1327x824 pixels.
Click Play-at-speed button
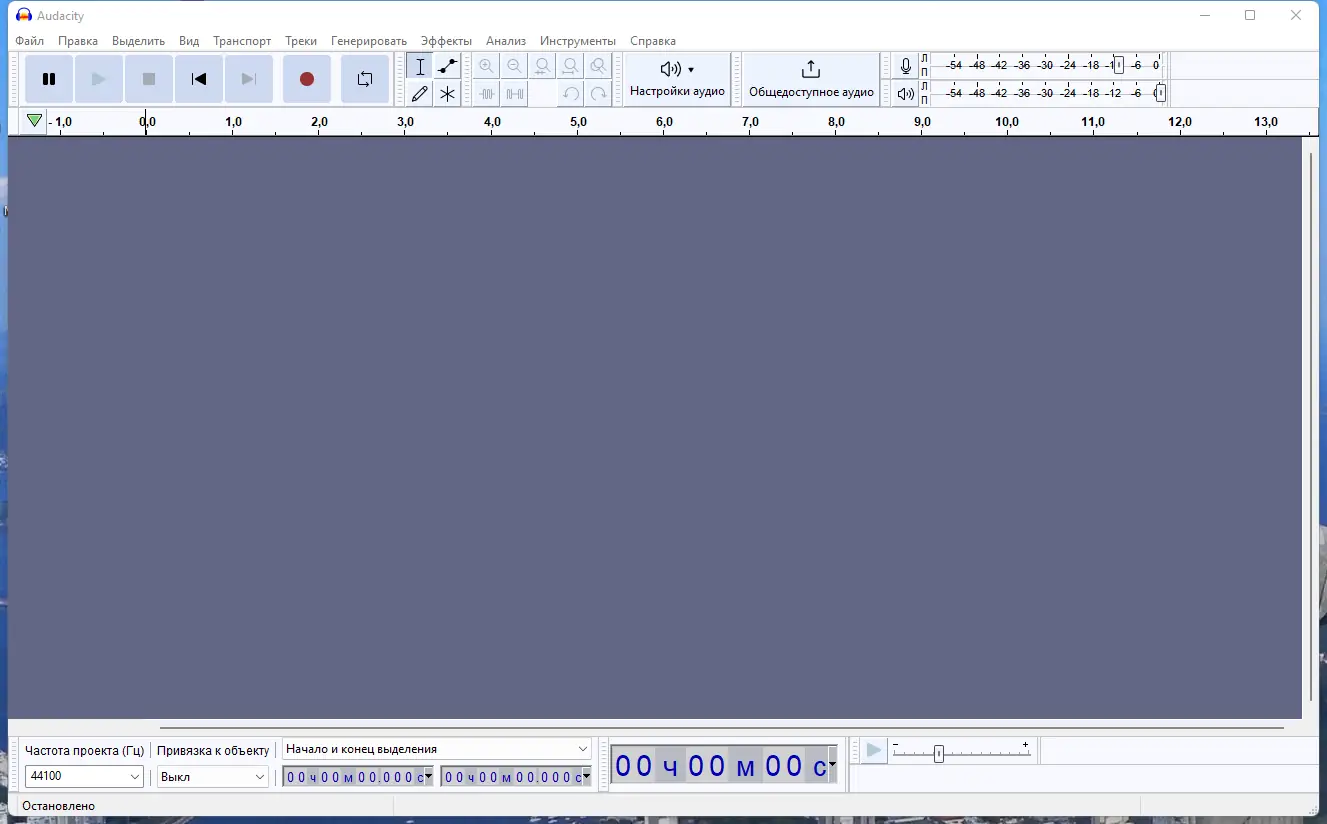tap(874, 750)
